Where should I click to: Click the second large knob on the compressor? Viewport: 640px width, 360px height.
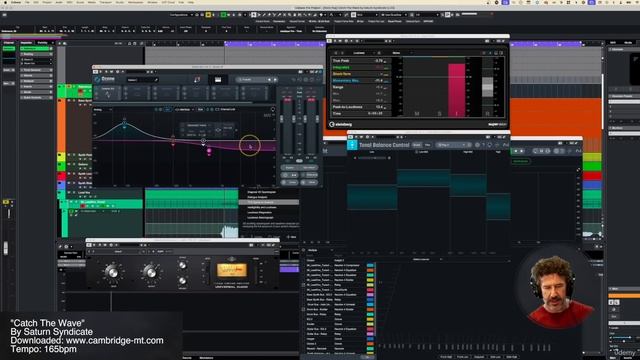(x=151, y=271)
